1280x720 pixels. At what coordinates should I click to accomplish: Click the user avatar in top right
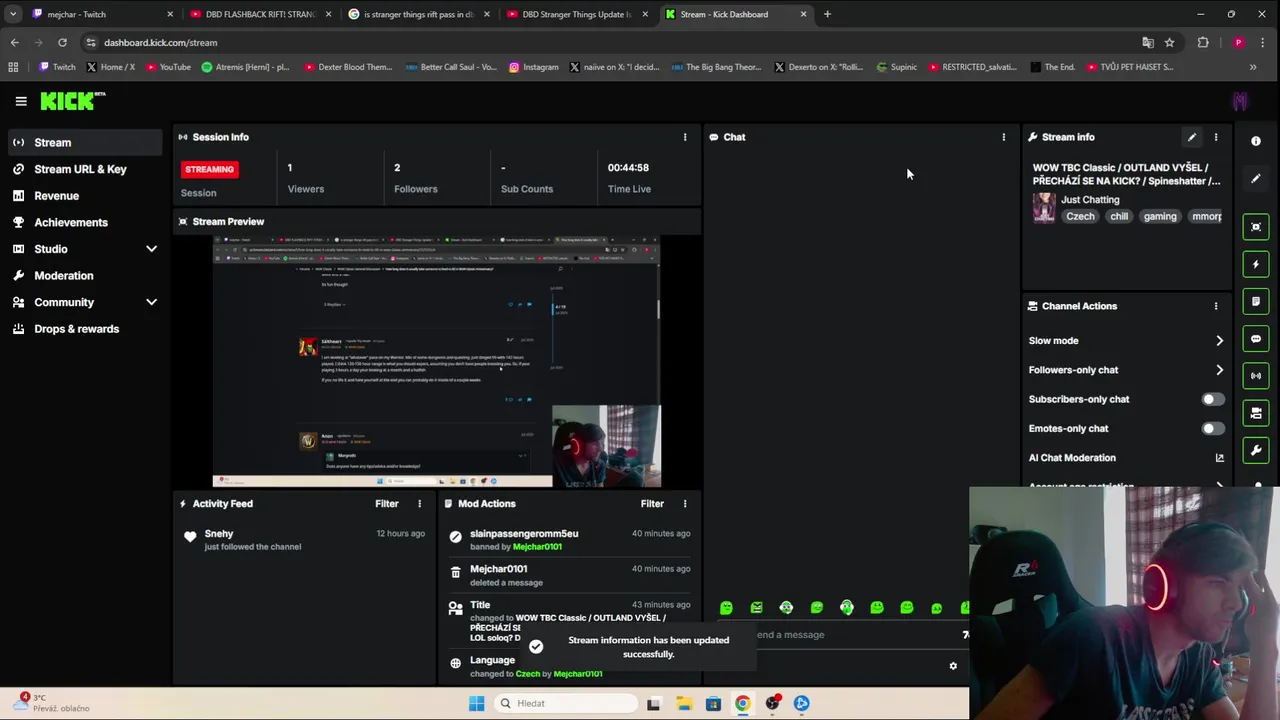coord(1240,101)
